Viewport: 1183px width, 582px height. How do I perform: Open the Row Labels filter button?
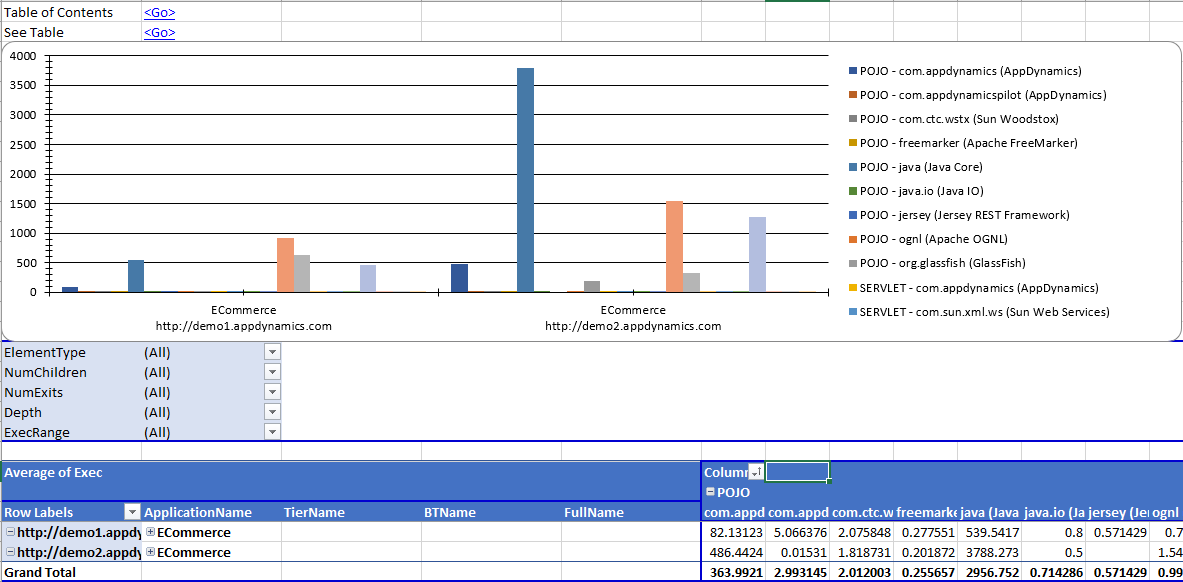pos(132,512)
